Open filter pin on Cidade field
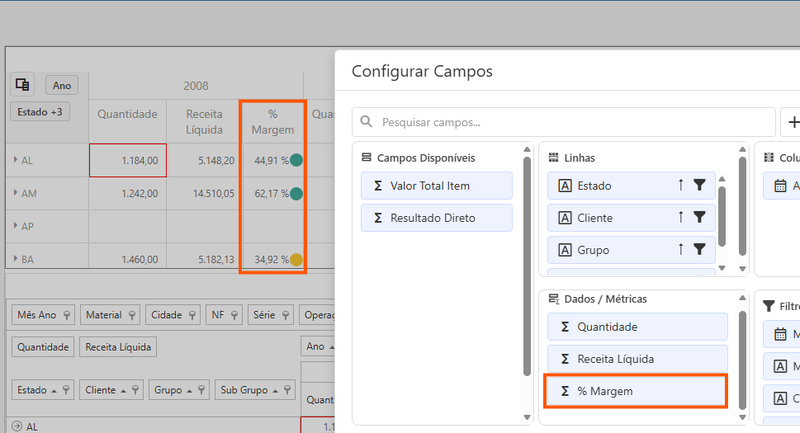The image size is (800, 433). click(x=192, y=315)
